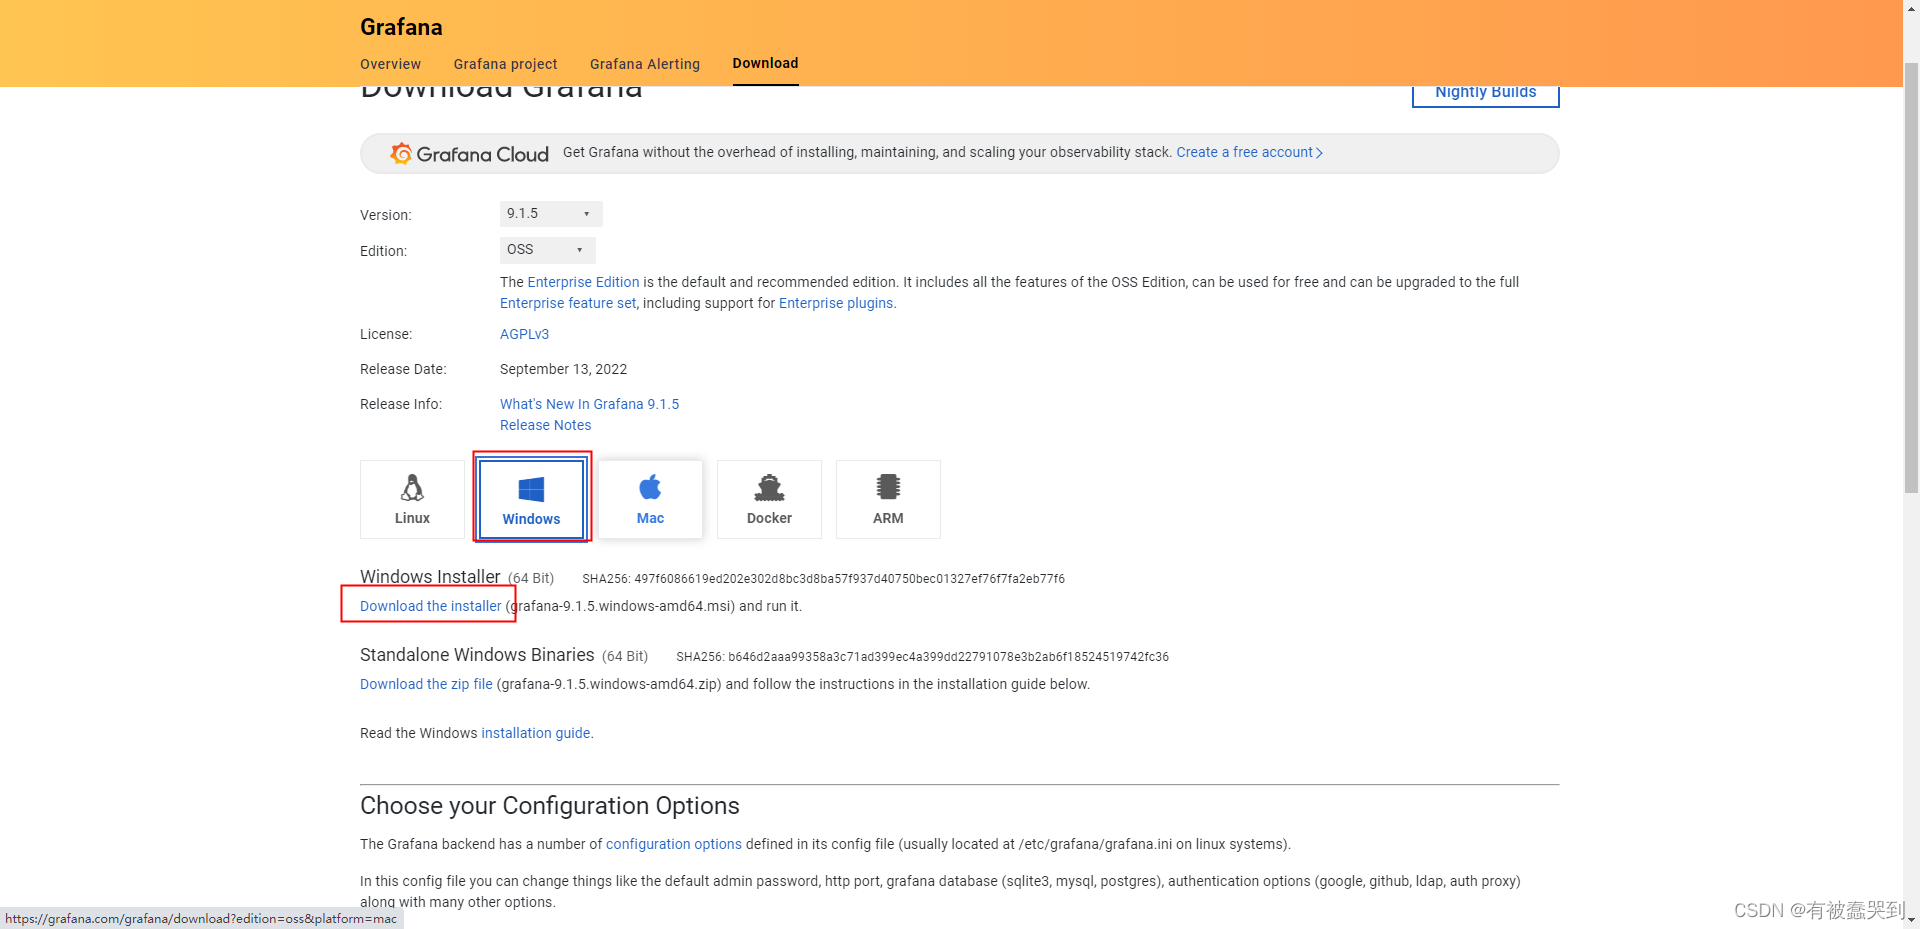Click the scrollbar down arrow
Image resolution: width=1920 pixels, height=929 pixels.
pos(1911,919)
